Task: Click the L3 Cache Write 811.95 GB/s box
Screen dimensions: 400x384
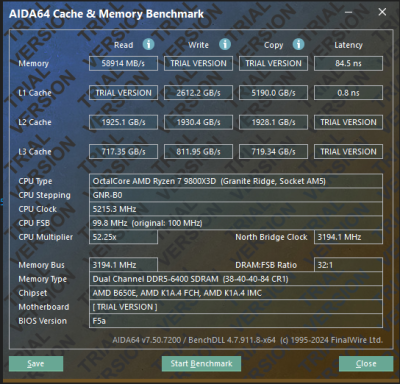Action: tap(198, 152)
